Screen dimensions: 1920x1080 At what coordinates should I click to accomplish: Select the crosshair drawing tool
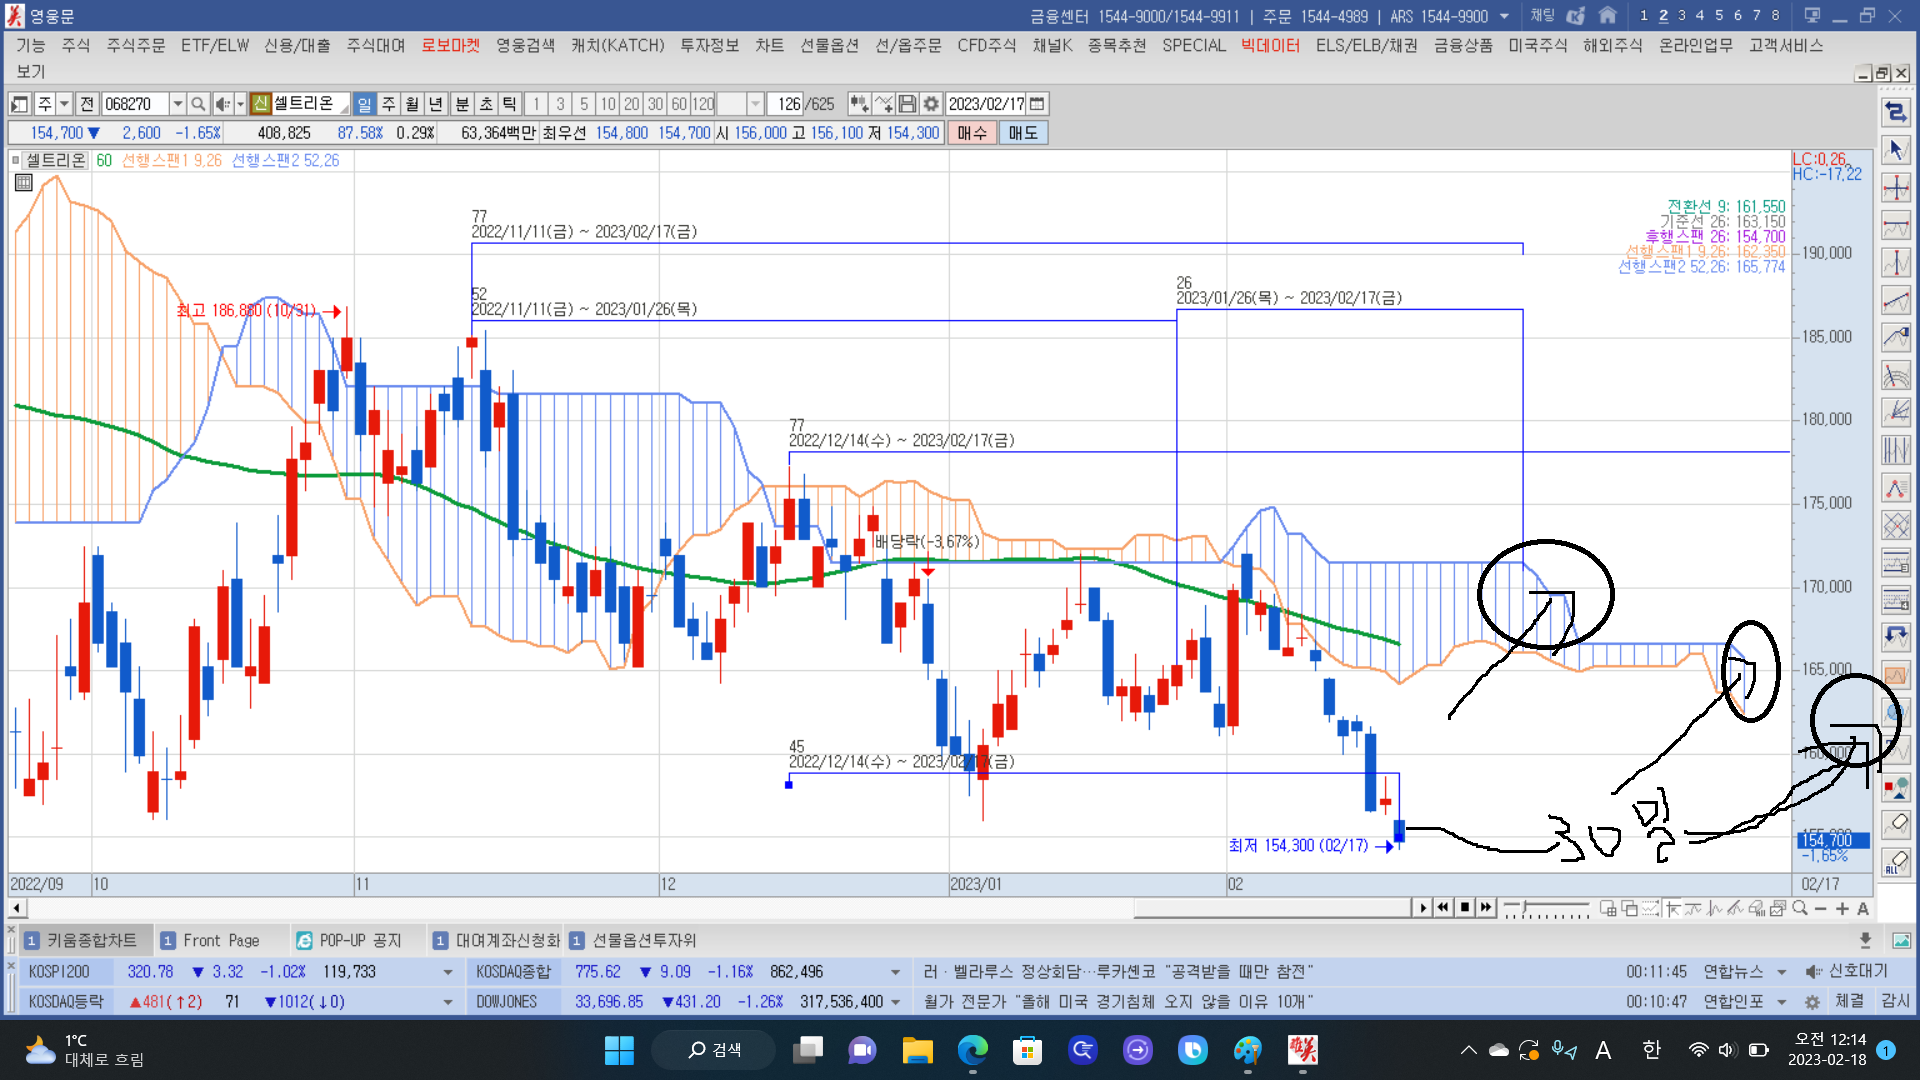(1896, 188)
